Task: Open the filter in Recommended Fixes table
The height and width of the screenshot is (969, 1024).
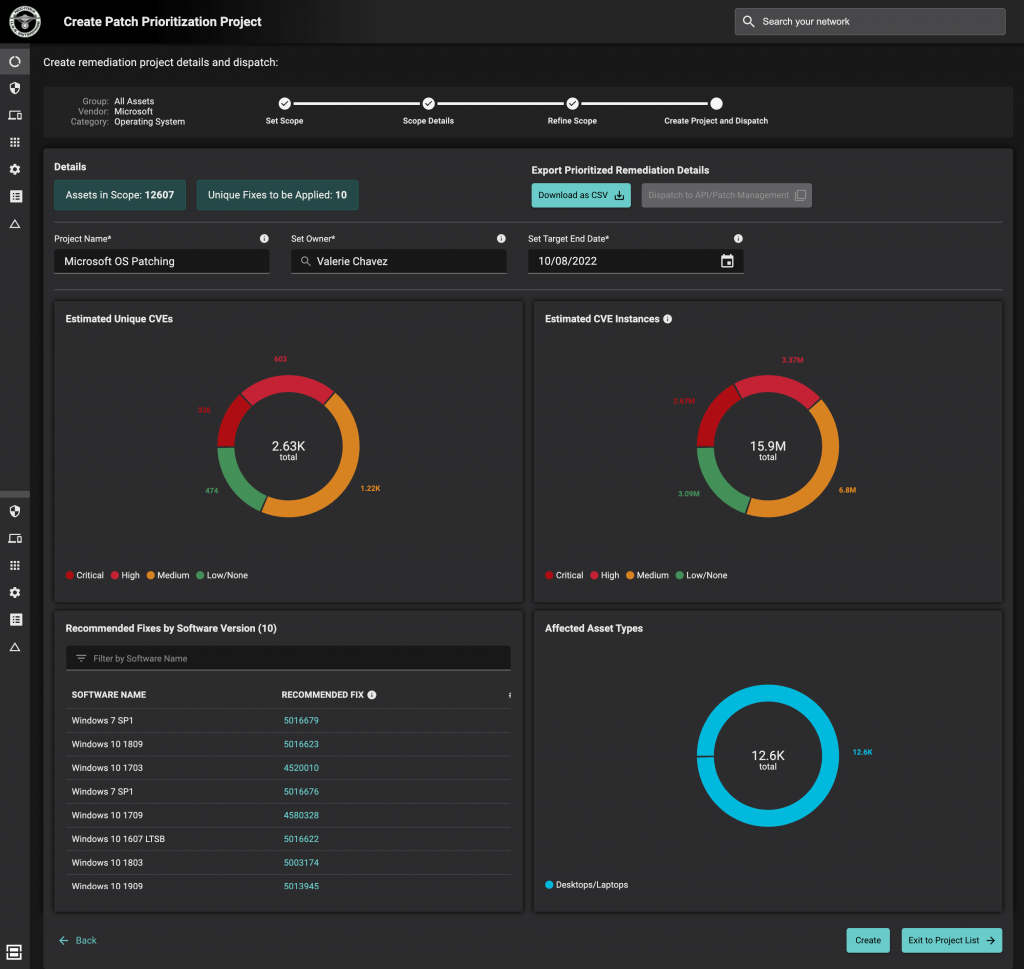Action: point(79,657)
